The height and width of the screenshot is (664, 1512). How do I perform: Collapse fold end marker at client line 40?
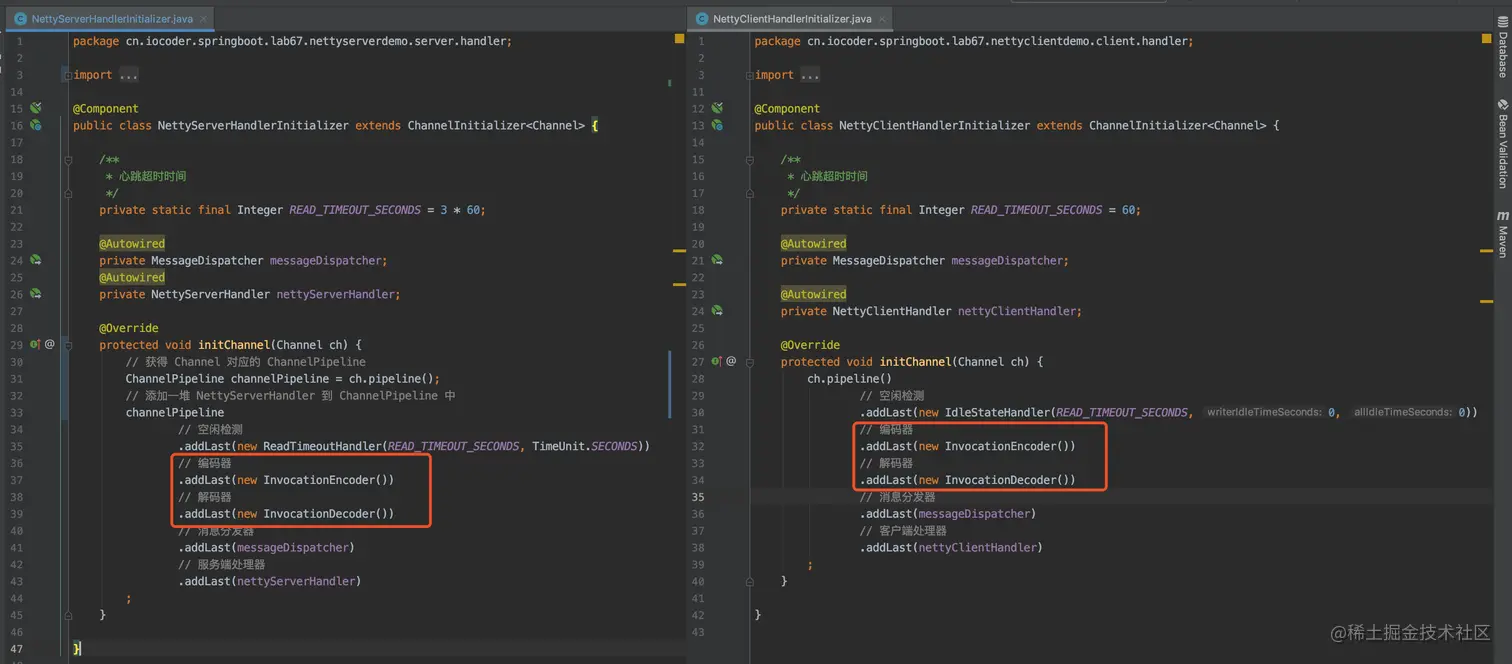[749, 580]
